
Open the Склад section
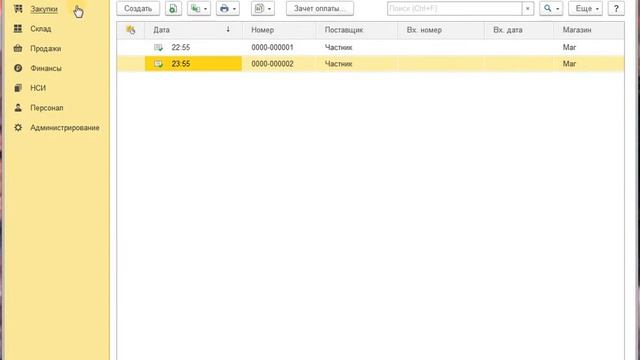[40, 29]
